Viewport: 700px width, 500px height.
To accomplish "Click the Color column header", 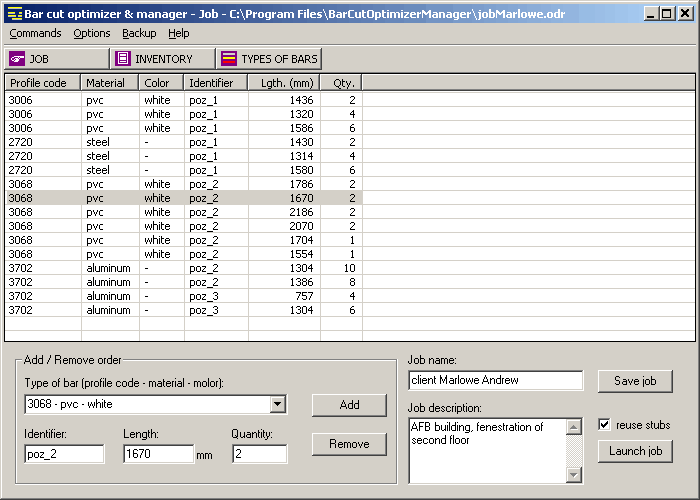I will [x=161, y=83].
